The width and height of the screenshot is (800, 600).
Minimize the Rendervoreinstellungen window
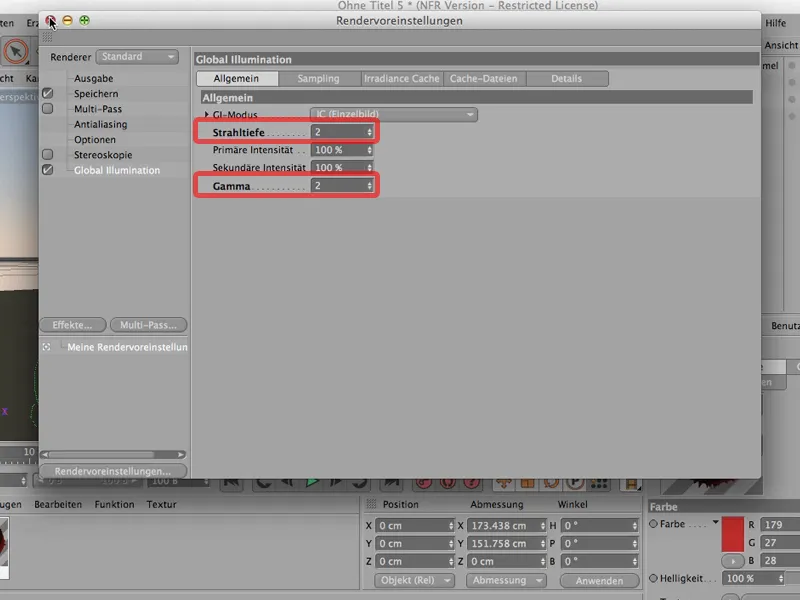click(x=67, y=20)
